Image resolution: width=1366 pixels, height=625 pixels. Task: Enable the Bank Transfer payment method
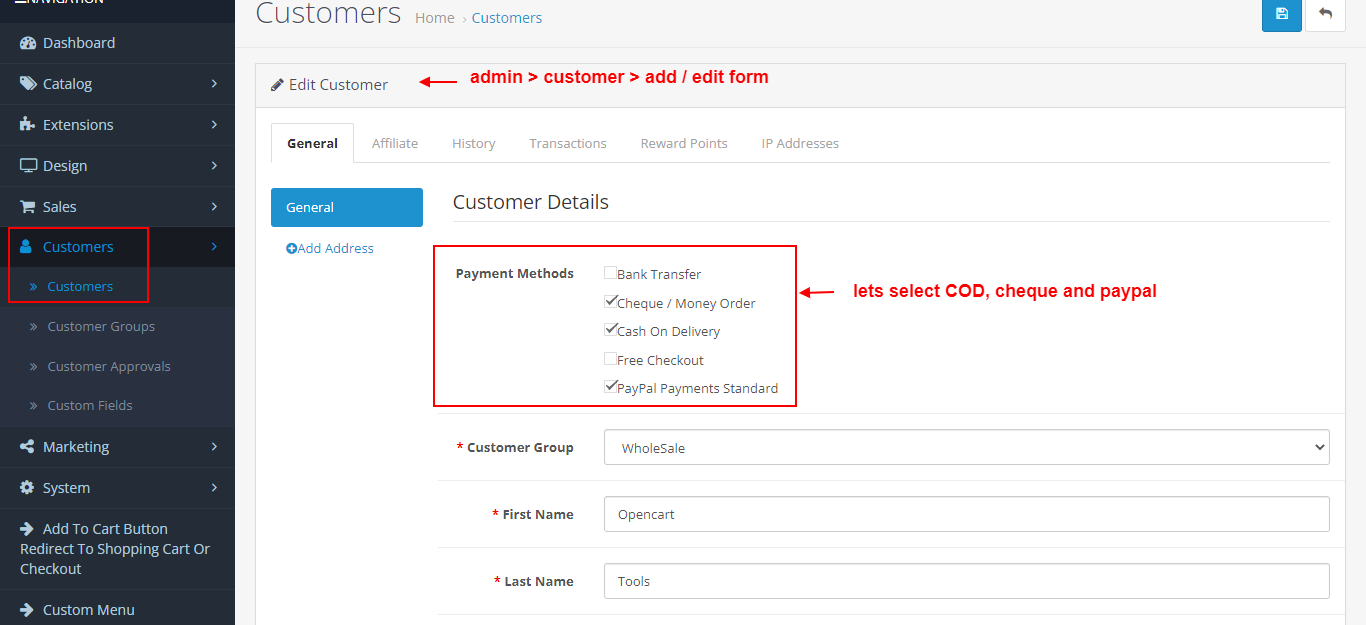(x=610, y=271)
